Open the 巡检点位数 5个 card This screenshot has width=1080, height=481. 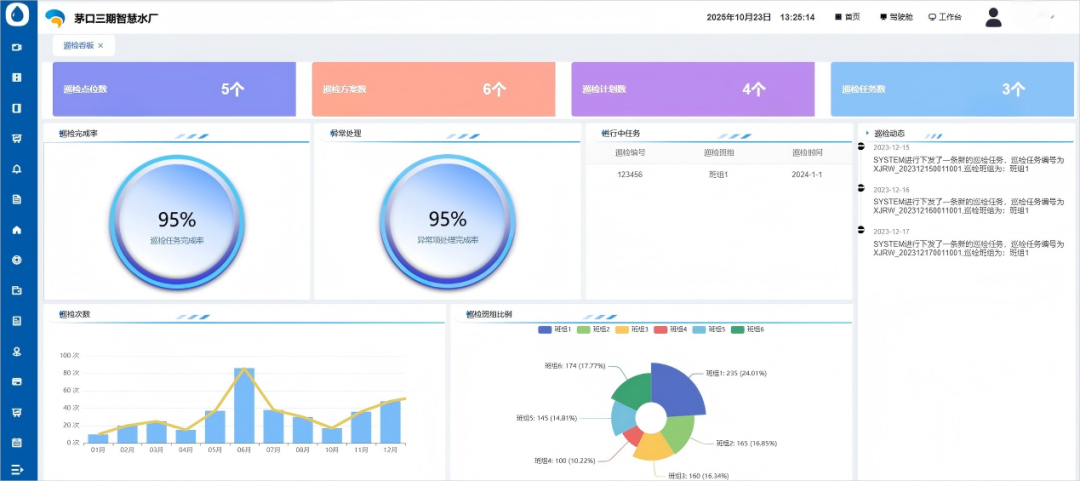coord(174,89)
